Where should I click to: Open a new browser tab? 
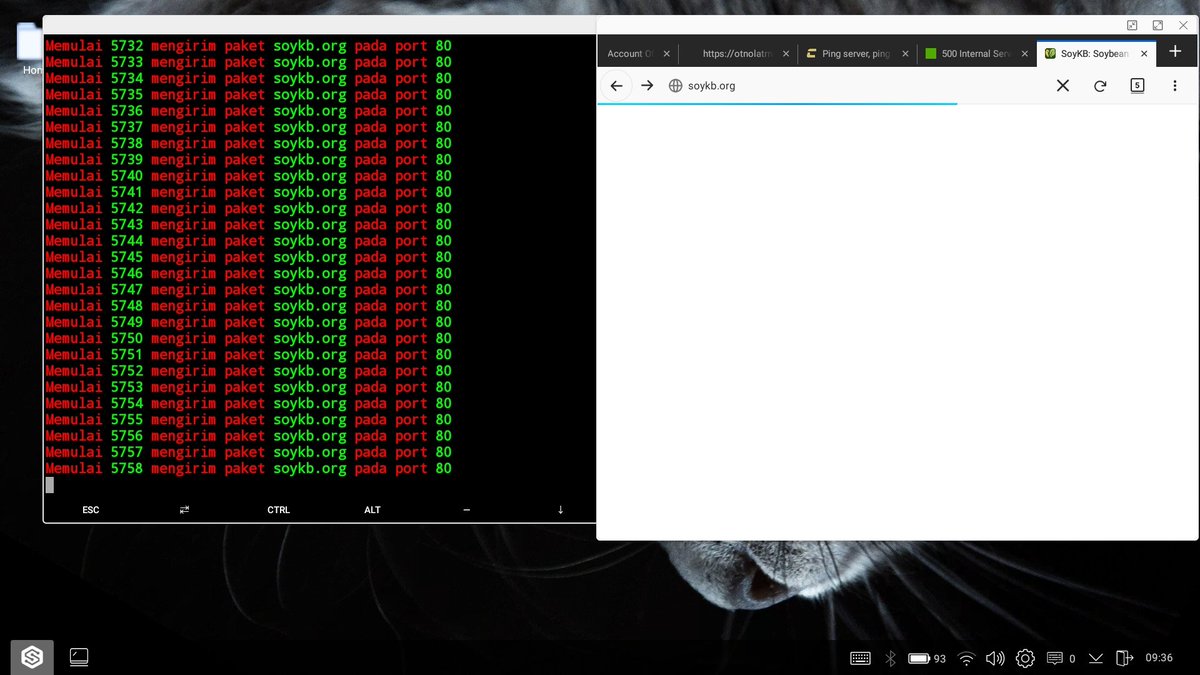point(1175,53)
